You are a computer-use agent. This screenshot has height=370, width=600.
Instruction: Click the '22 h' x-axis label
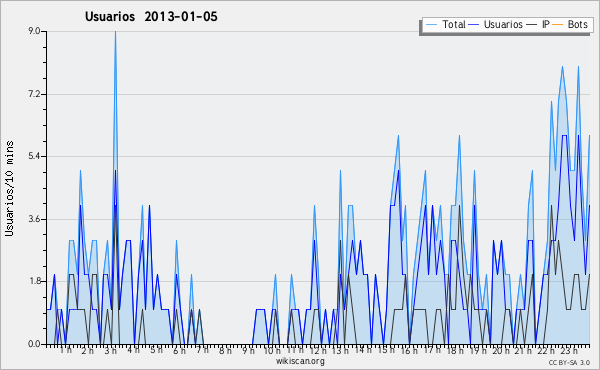(546, 350)
